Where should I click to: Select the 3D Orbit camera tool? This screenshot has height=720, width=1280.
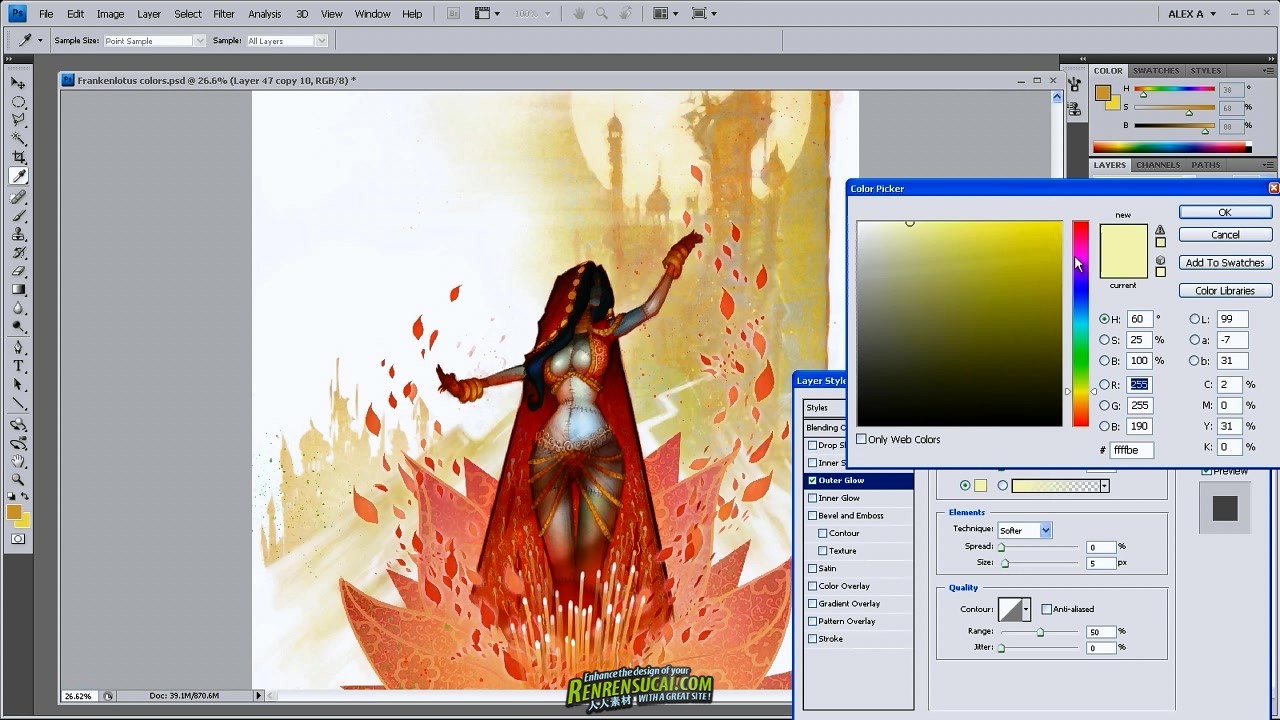(x=18, y=443)
